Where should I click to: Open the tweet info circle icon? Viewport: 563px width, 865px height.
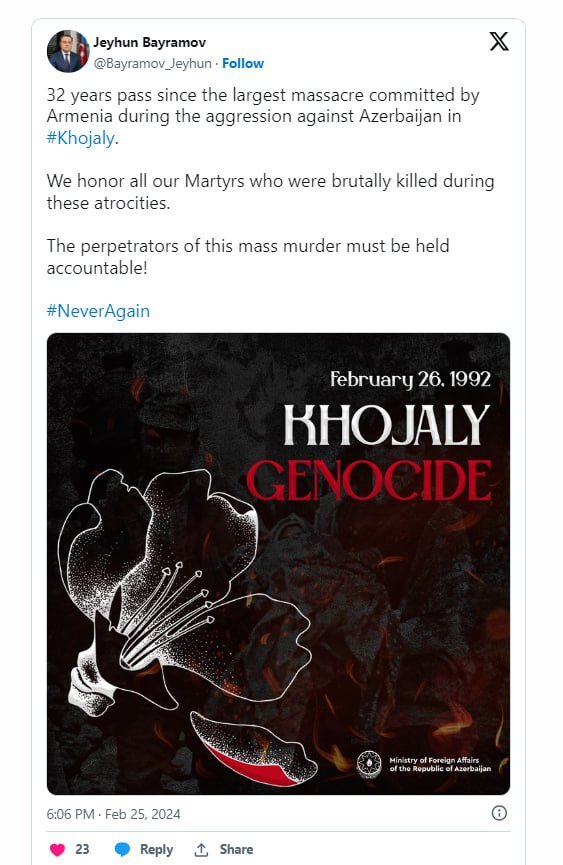click(x=499, y=813)
